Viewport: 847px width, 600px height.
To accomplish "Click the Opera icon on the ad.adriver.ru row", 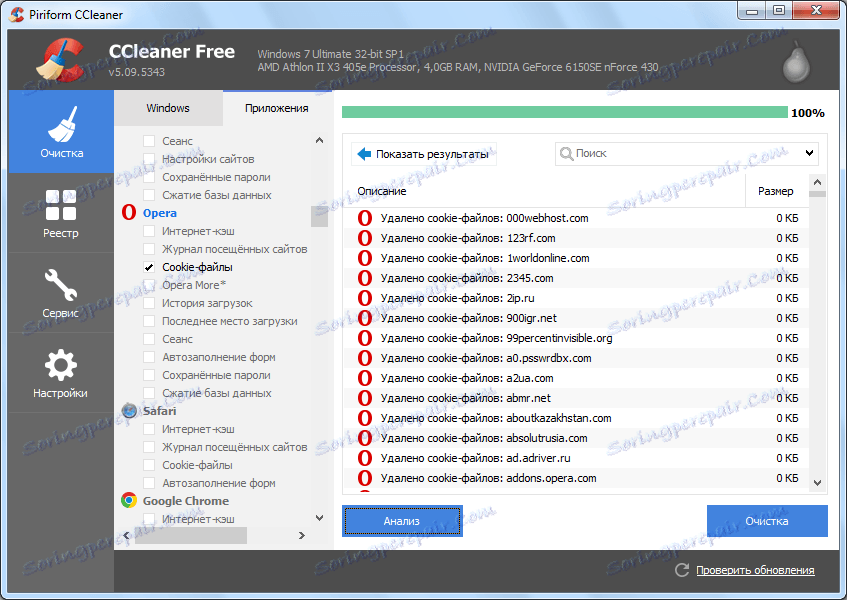I will pyautogui.click(x=365, y=458).
